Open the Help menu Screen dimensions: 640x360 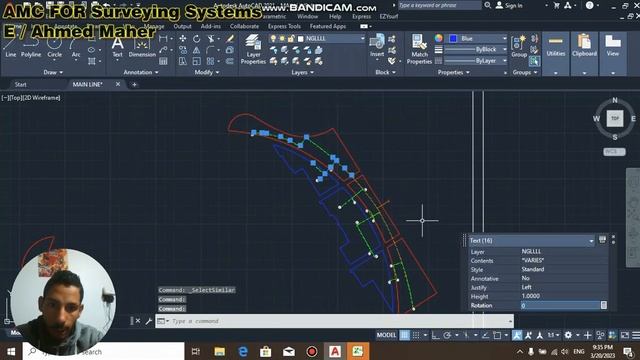(335, 16)
